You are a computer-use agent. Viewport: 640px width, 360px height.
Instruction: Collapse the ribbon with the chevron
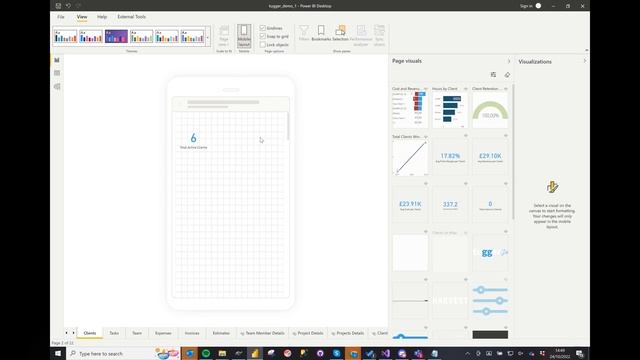[587, 50]
